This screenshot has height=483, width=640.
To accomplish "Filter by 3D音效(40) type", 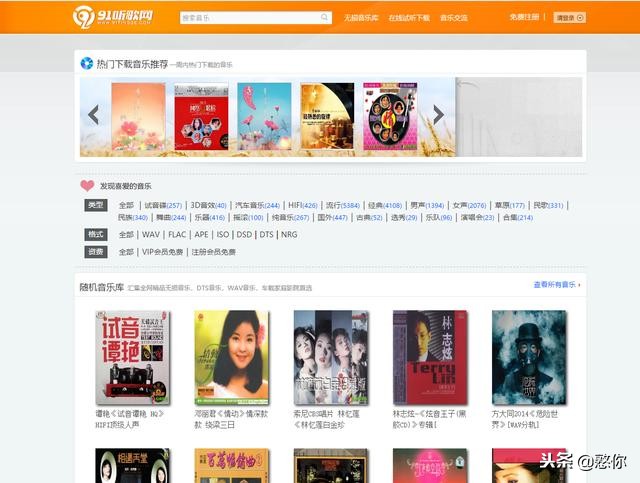I will 208,205.
